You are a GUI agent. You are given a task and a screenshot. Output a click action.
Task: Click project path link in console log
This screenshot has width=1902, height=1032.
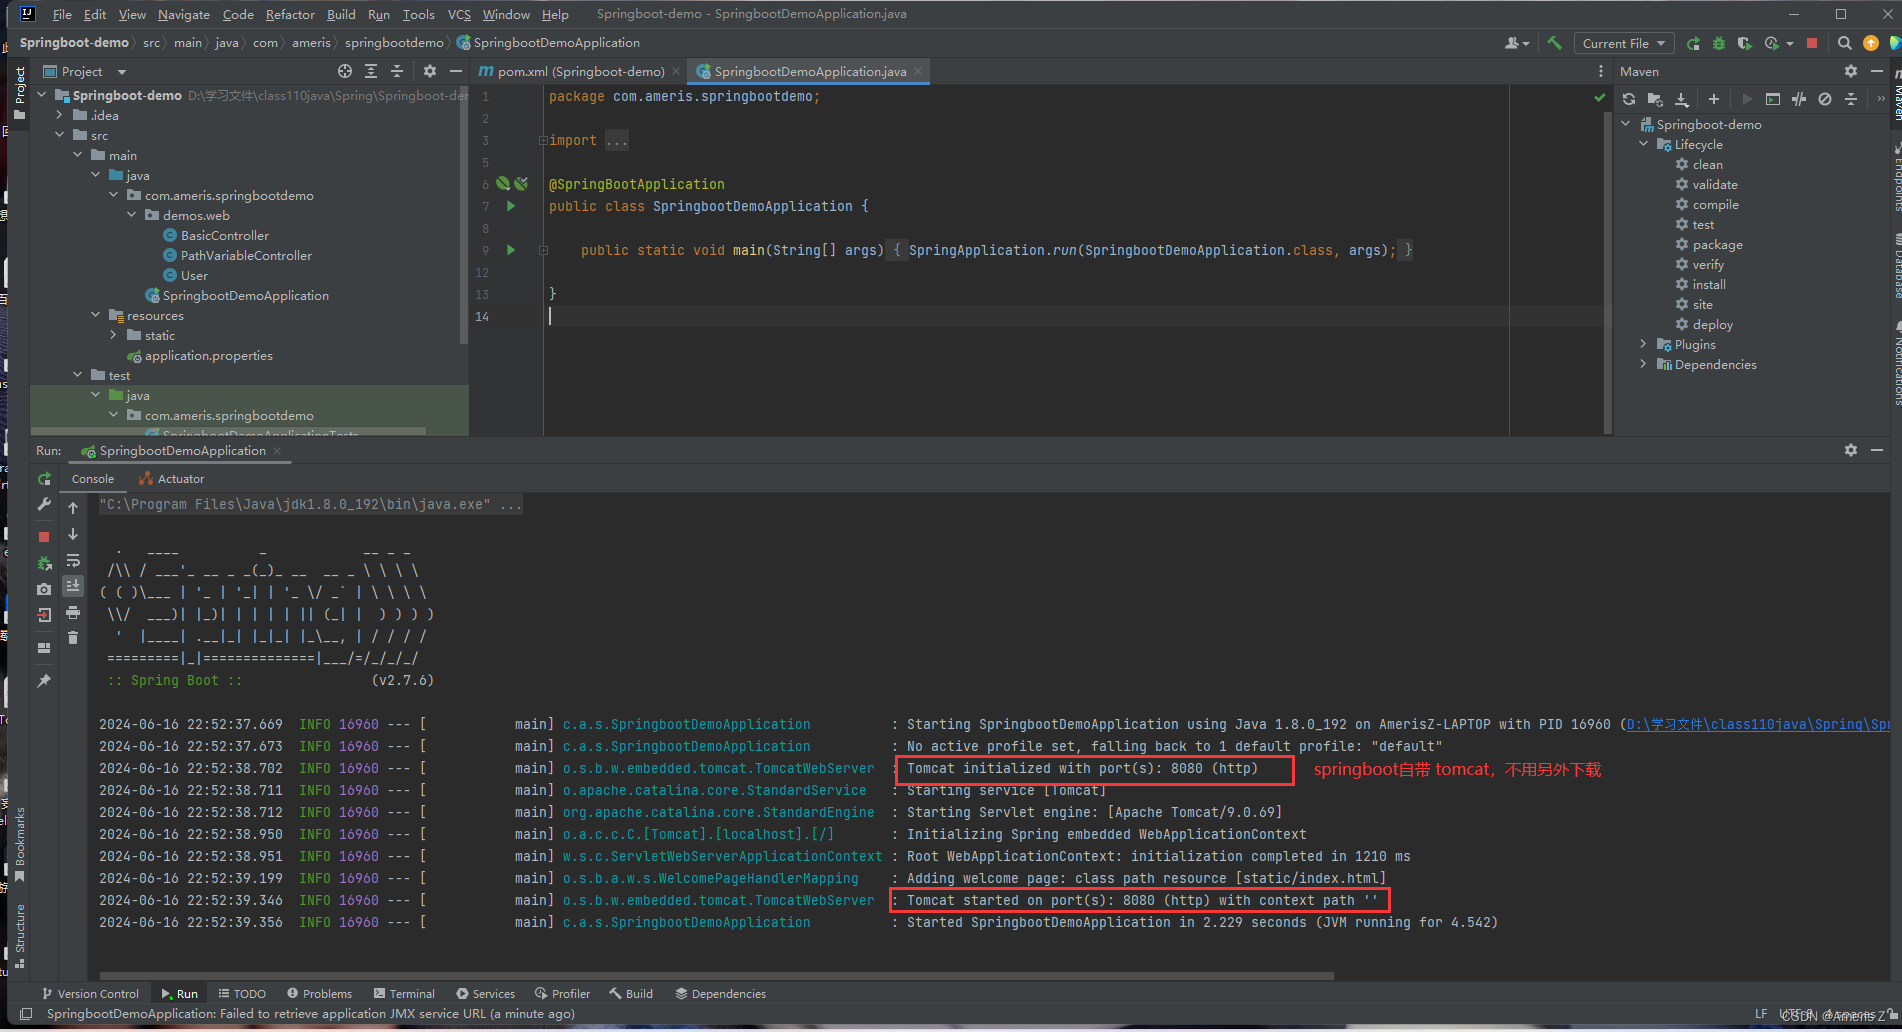click(1758, 724)
